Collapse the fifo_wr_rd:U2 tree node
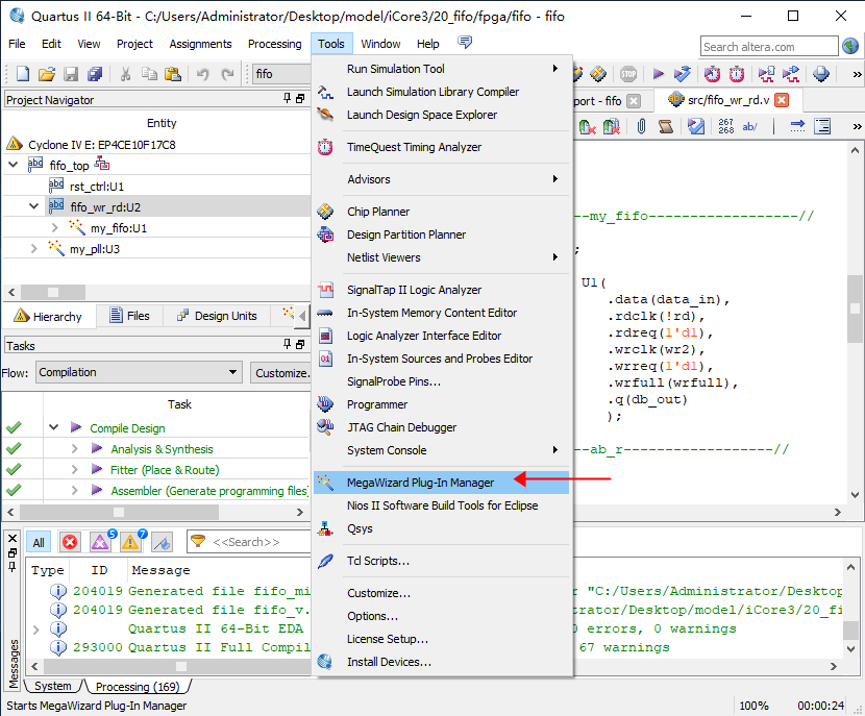 pyautogui.click(x=34, y=207)
